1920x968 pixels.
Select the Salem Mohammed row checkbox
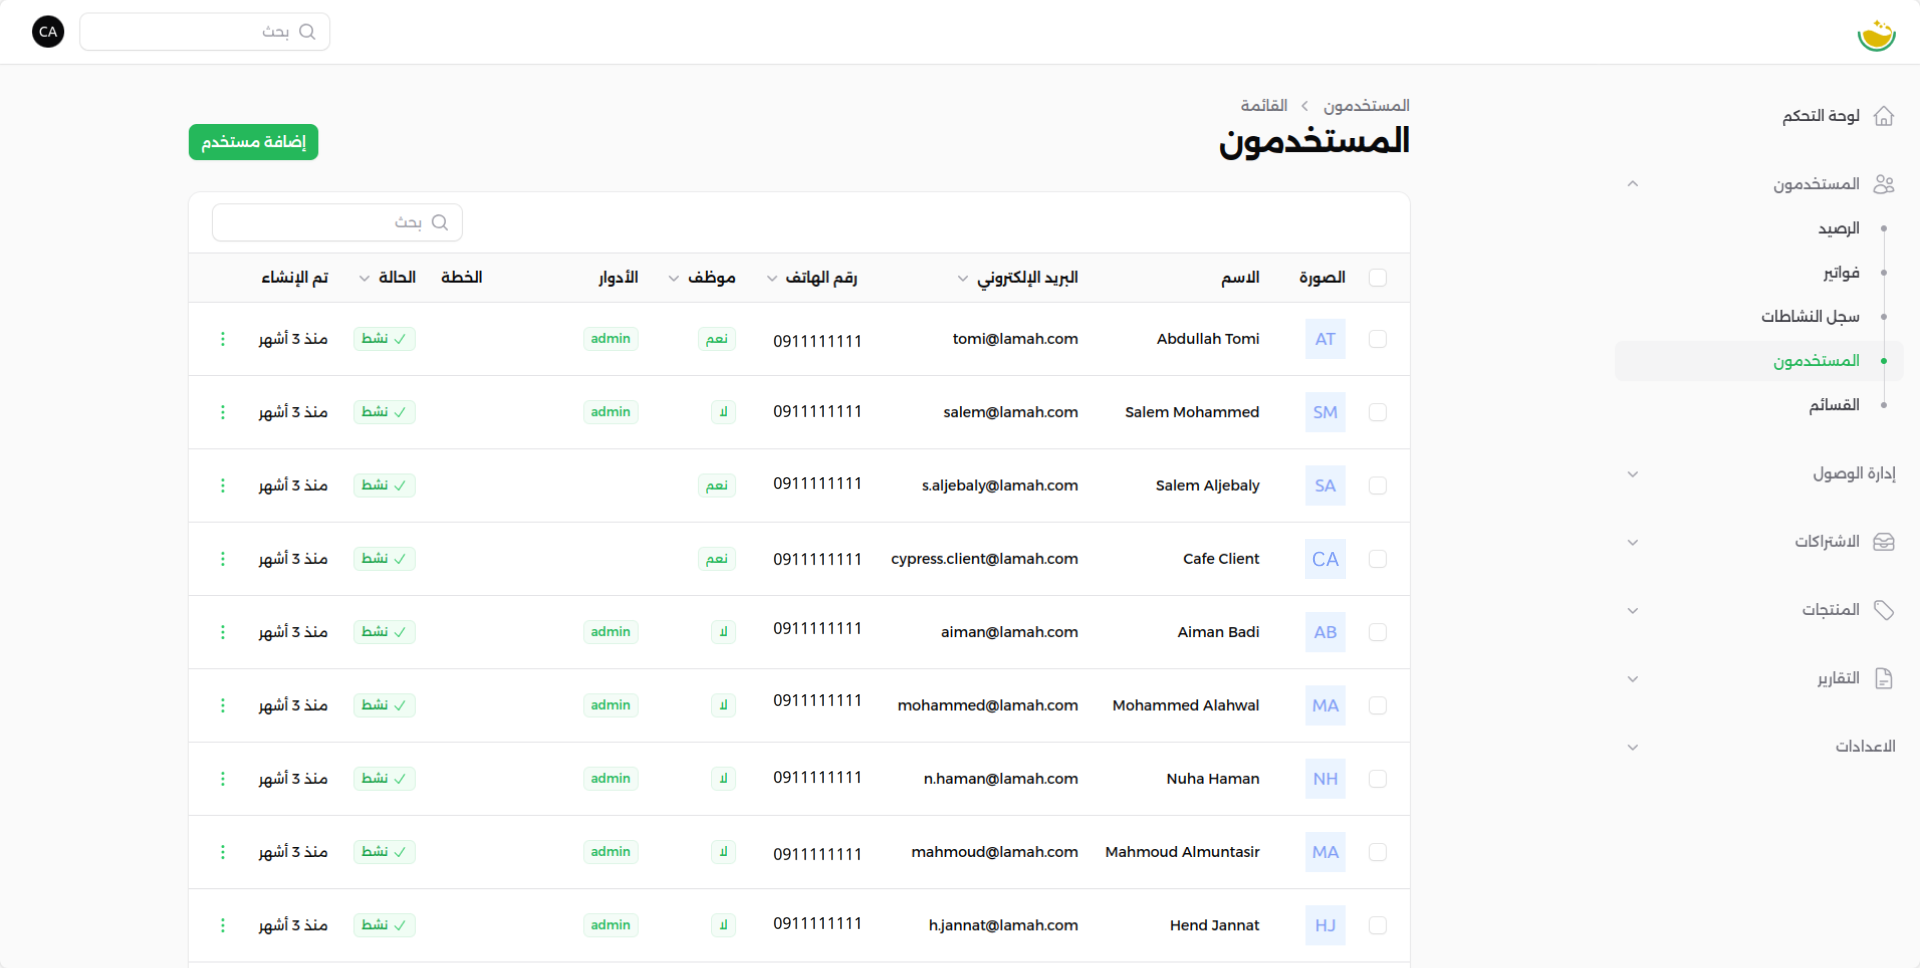[x=1377, y=412]
